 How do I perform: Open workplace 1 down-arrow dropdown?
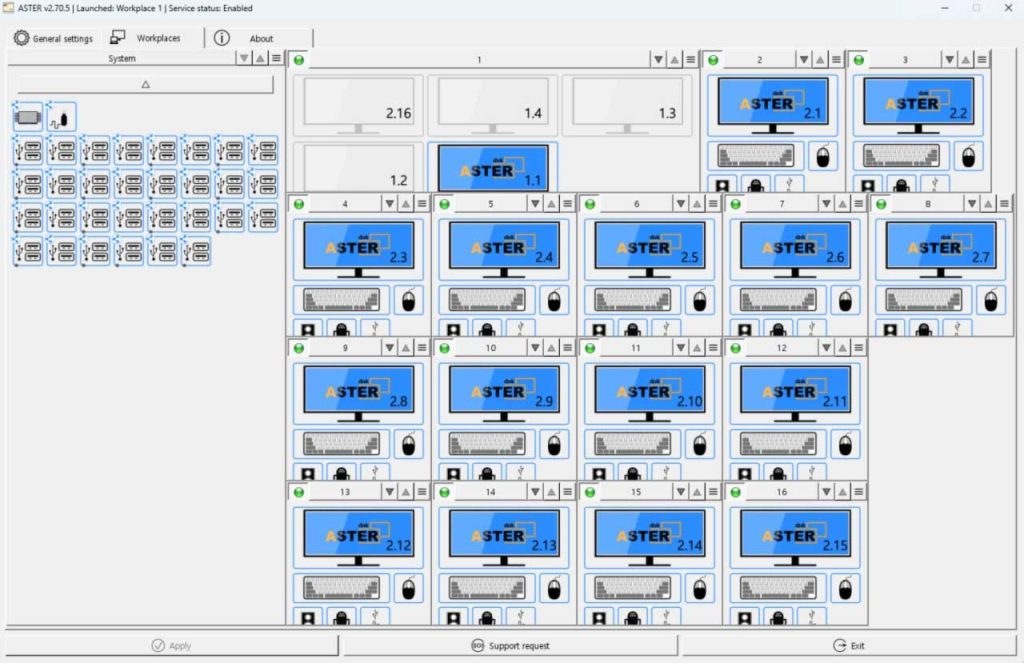(x=658, y=60)
